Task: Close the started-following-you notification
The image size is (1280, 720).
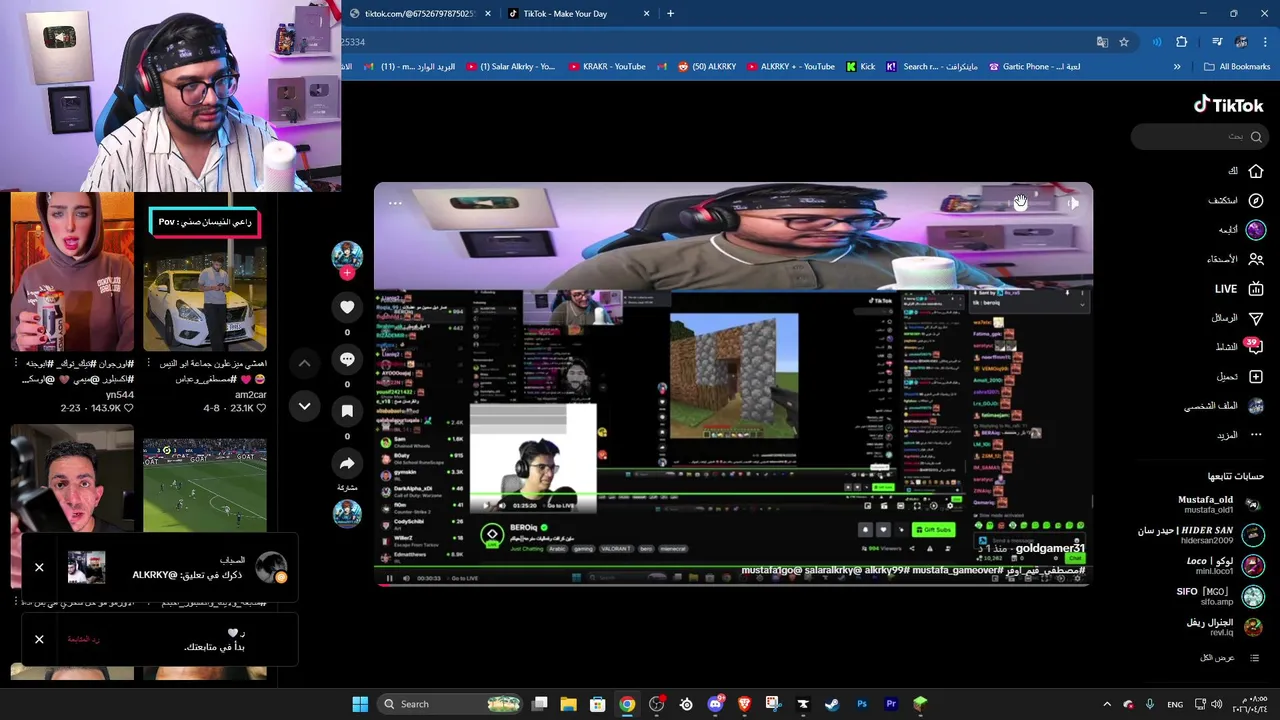Action: (x=39, y=639)
